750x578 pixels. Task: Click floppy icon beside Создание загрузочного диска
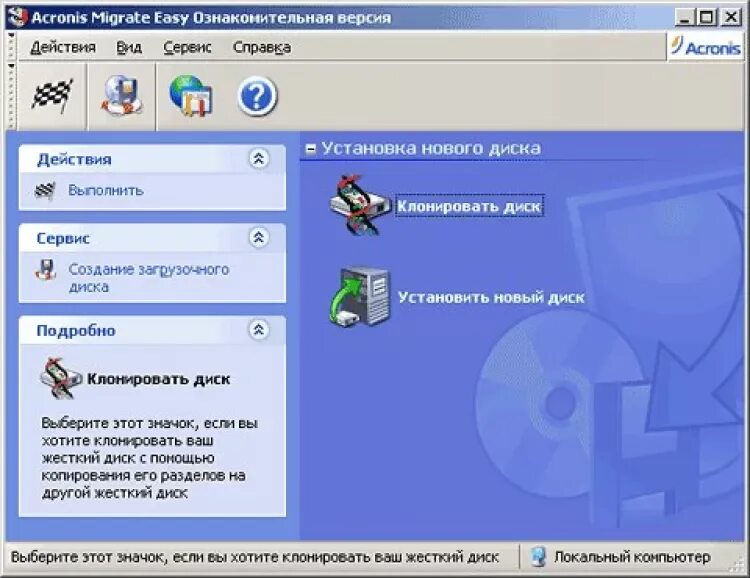(x=46, y=270)
